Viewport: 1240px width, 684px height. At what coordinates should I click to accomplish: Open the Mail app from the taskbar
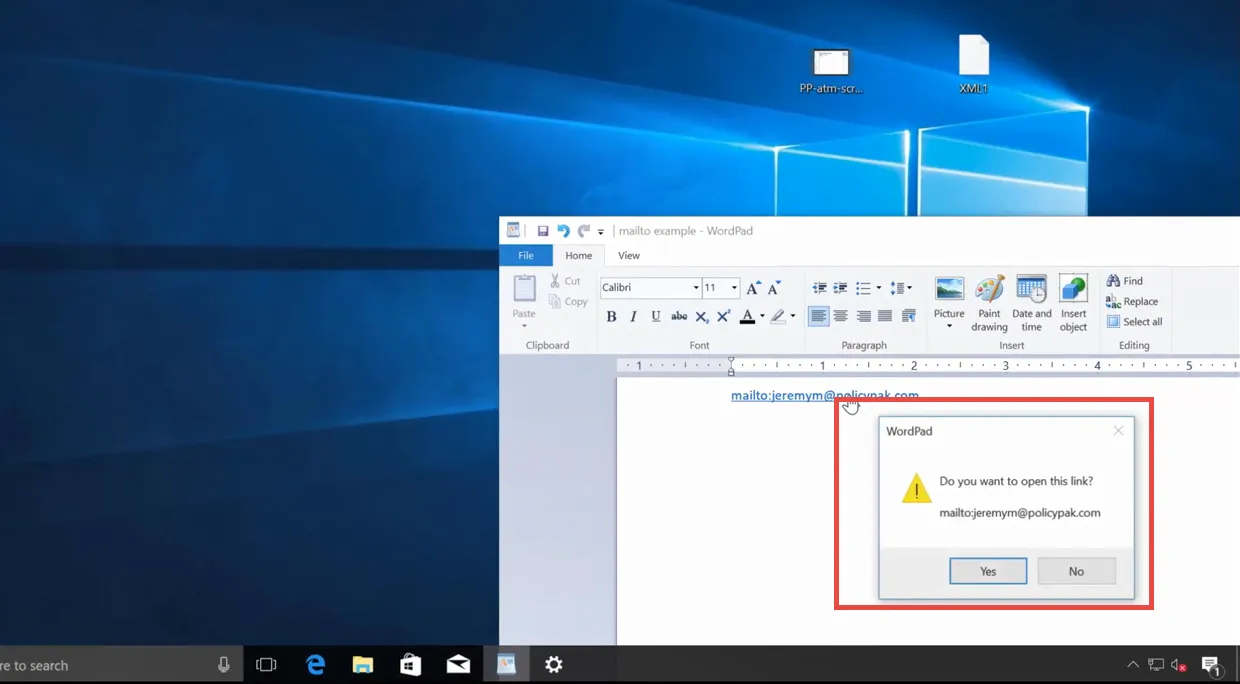coord(459,664)
